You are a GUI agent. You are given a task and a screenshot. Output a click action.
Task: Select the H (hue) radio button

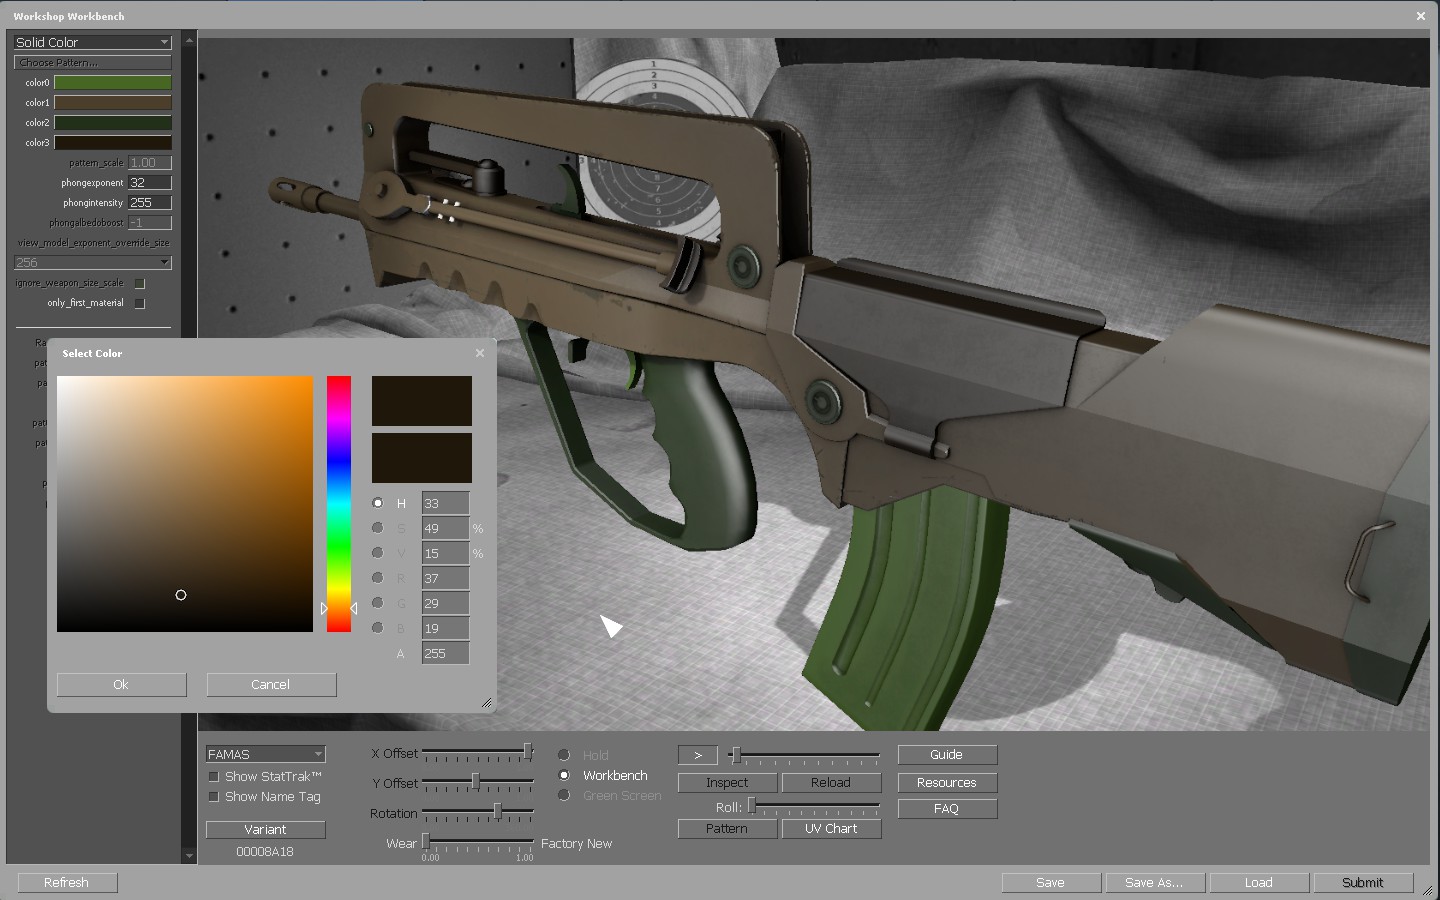377,503
